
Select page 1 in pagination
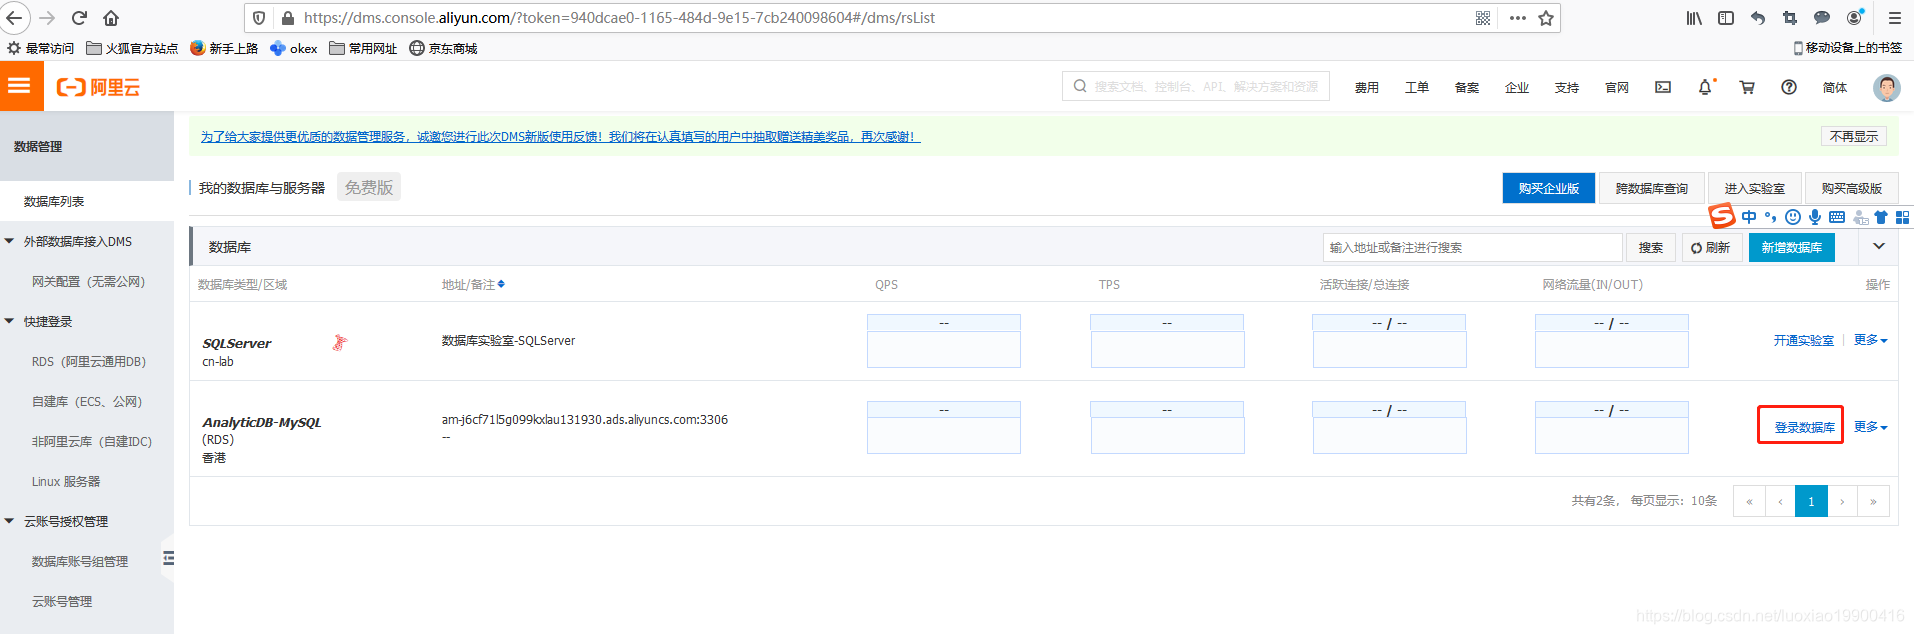[1811, 501]
